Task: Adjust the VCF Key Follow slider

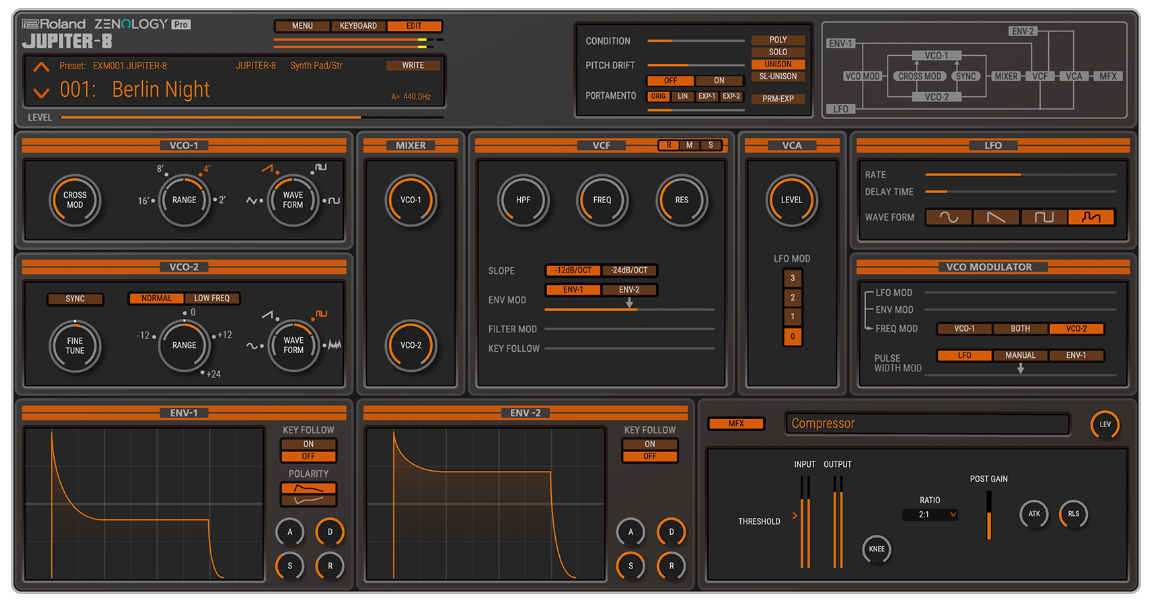Action: pyautogui.click(x=629, y=348)
